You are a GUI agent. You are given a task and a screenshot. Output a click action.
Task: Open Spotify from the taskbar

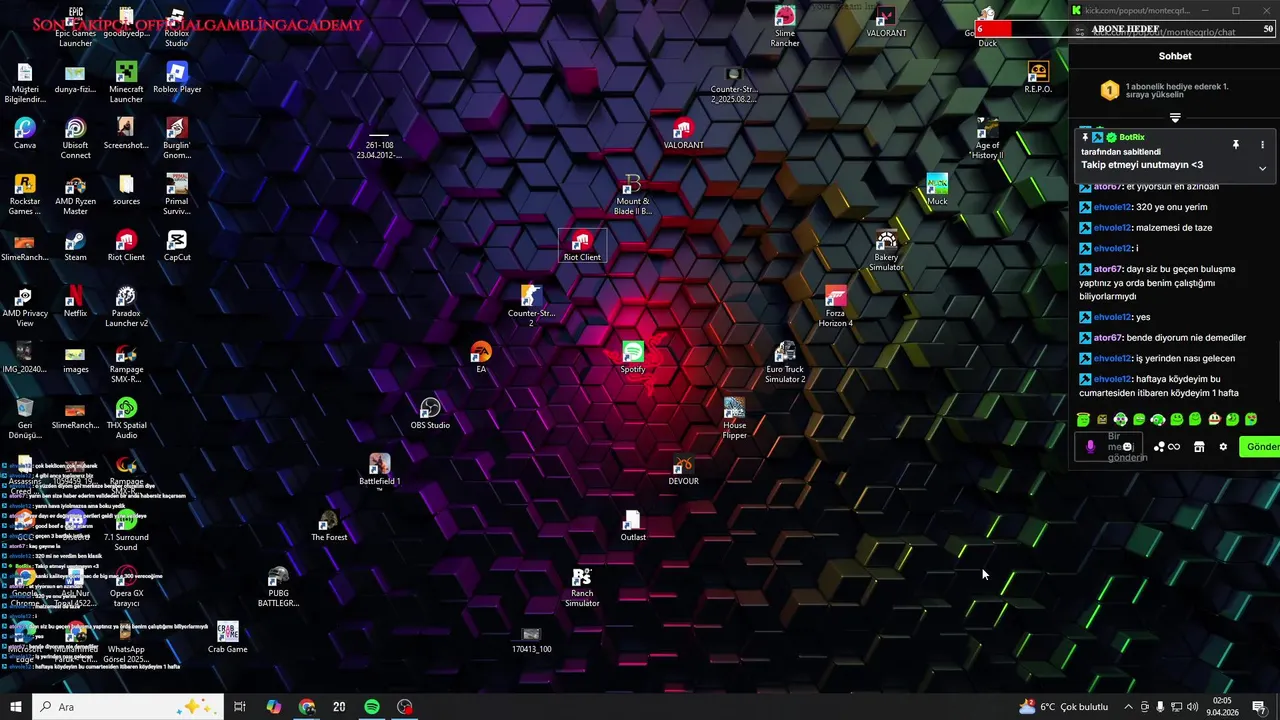(372, 707)
